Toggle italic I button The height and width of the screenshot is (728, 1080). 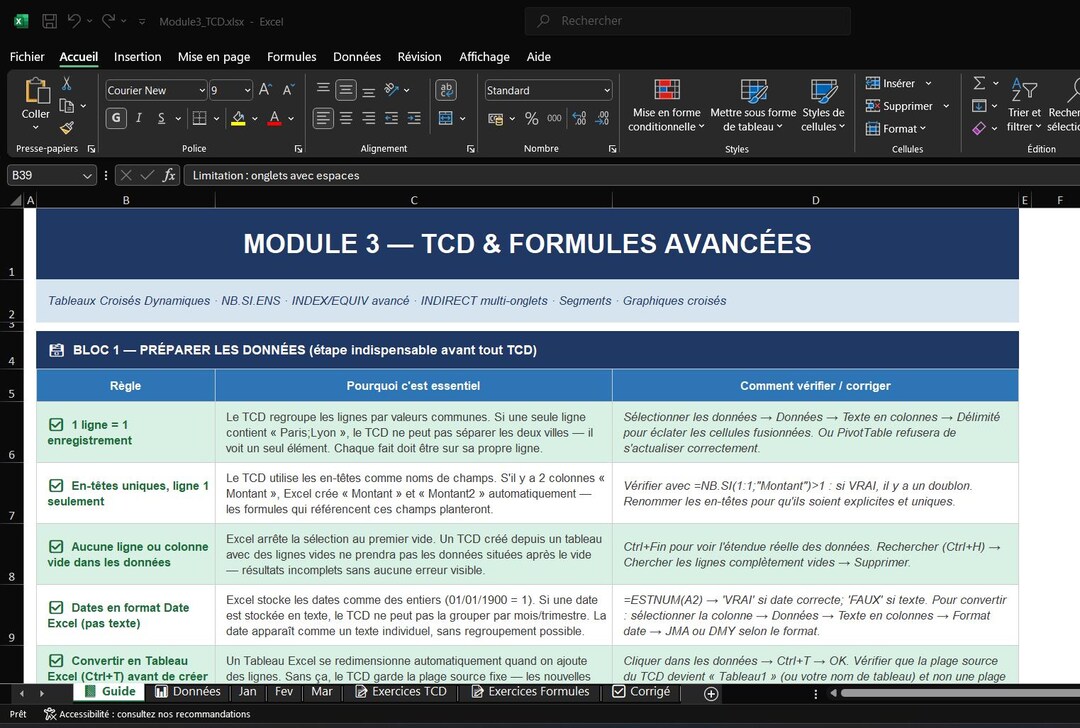[x=138, y=118]
